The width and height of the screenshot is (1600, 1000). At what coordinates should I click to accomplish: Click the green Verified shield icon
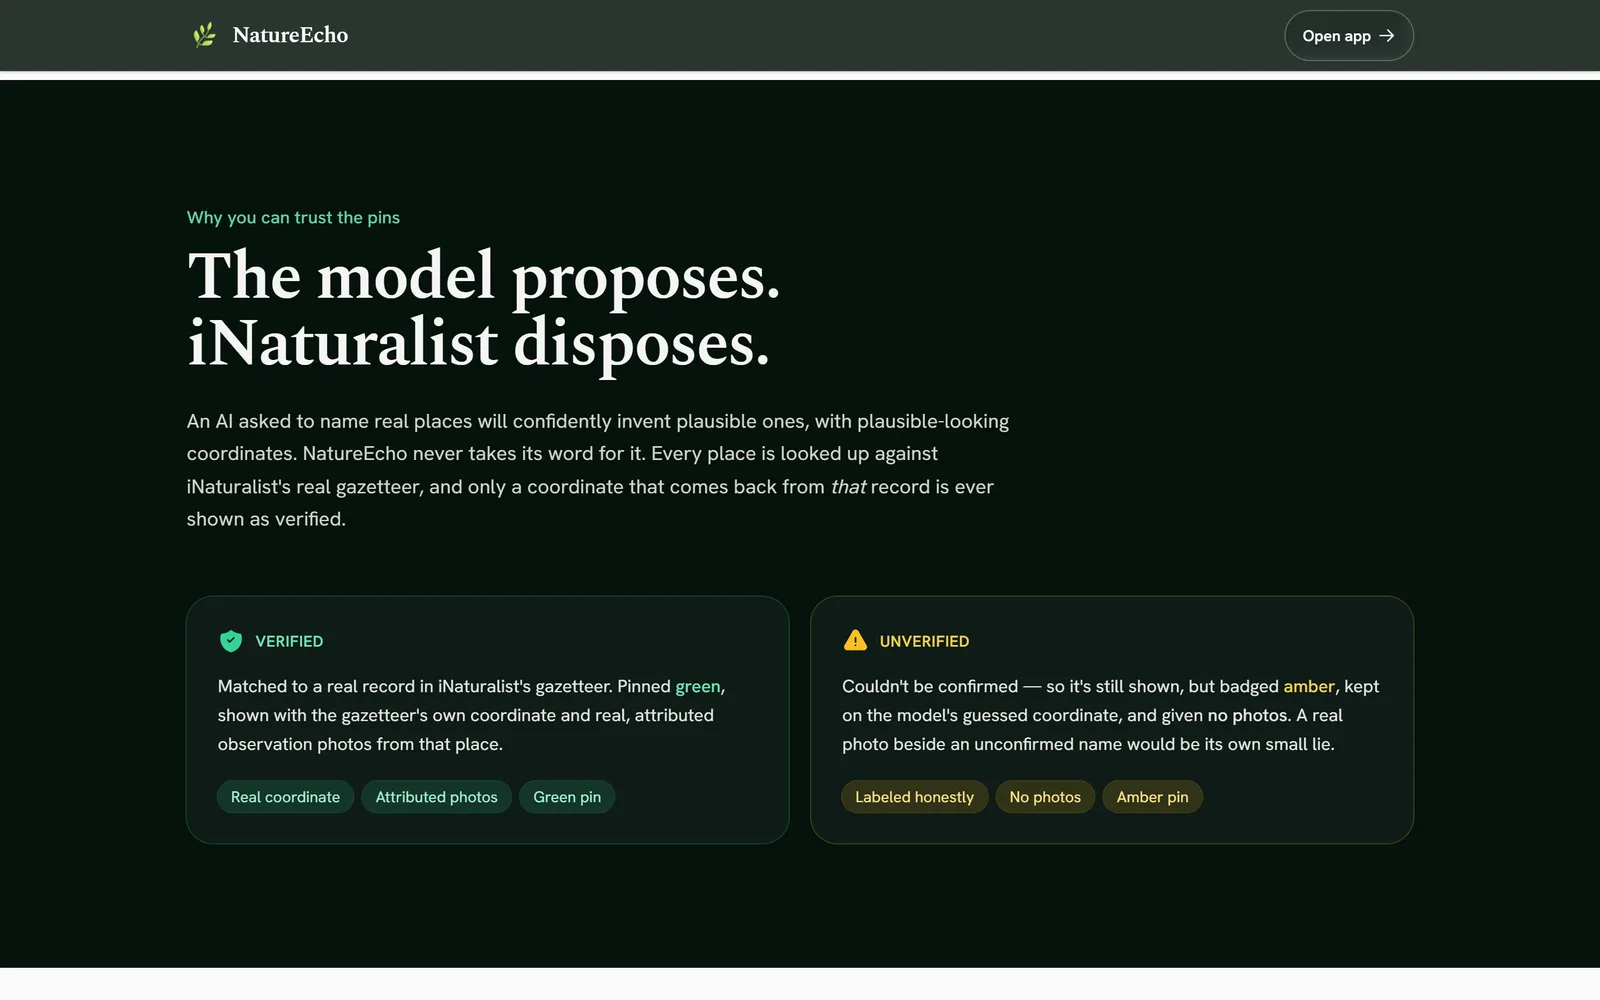[231, 641]
